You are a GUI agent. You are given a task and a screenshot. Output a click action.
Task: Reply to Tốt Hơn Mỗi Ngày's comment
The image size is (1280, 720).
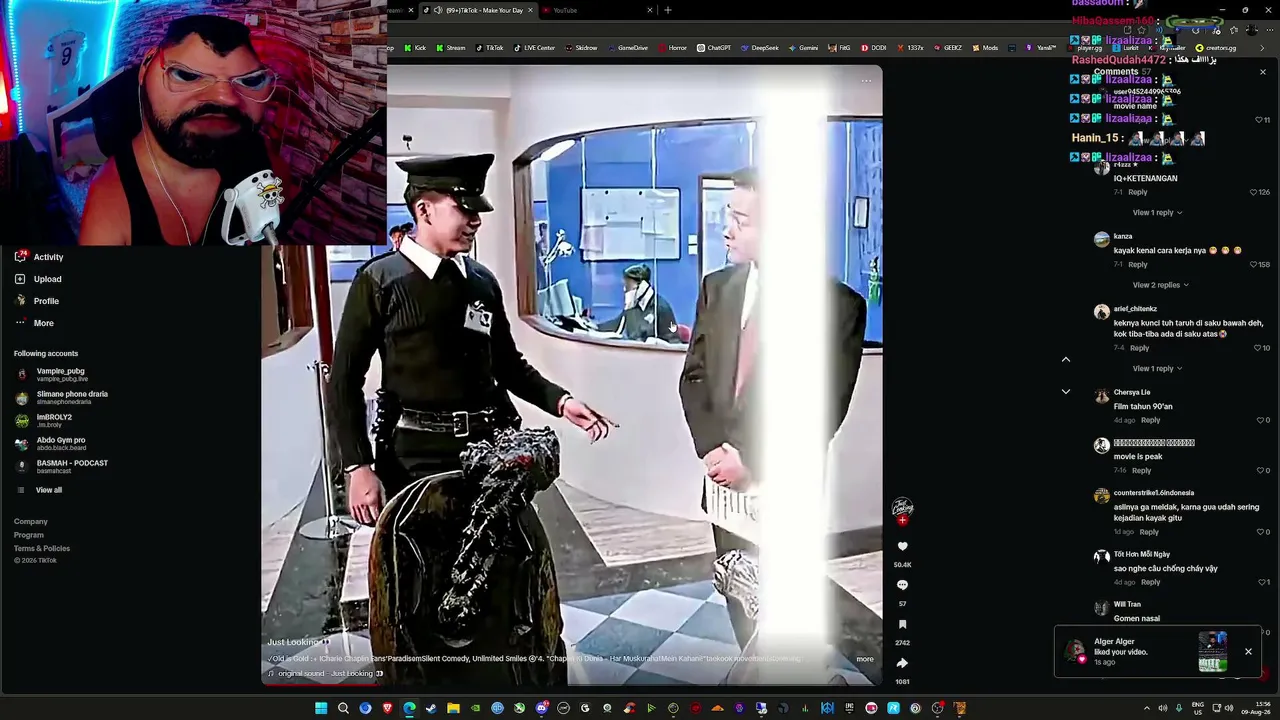click(1151, 582)
